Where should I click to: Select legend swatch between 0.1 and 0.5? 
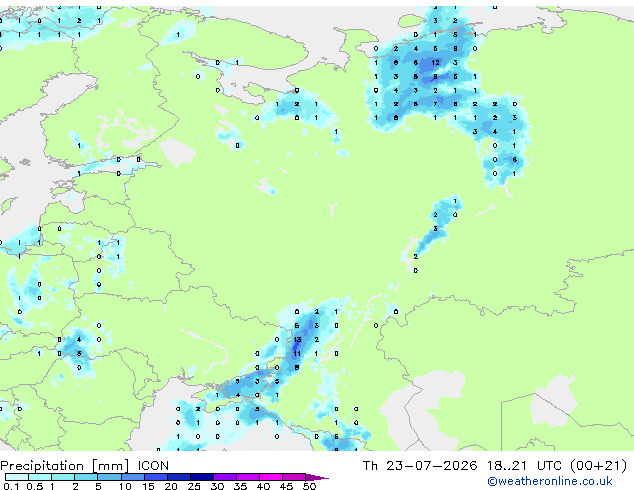pyautogui.click(x=17, y=477)
